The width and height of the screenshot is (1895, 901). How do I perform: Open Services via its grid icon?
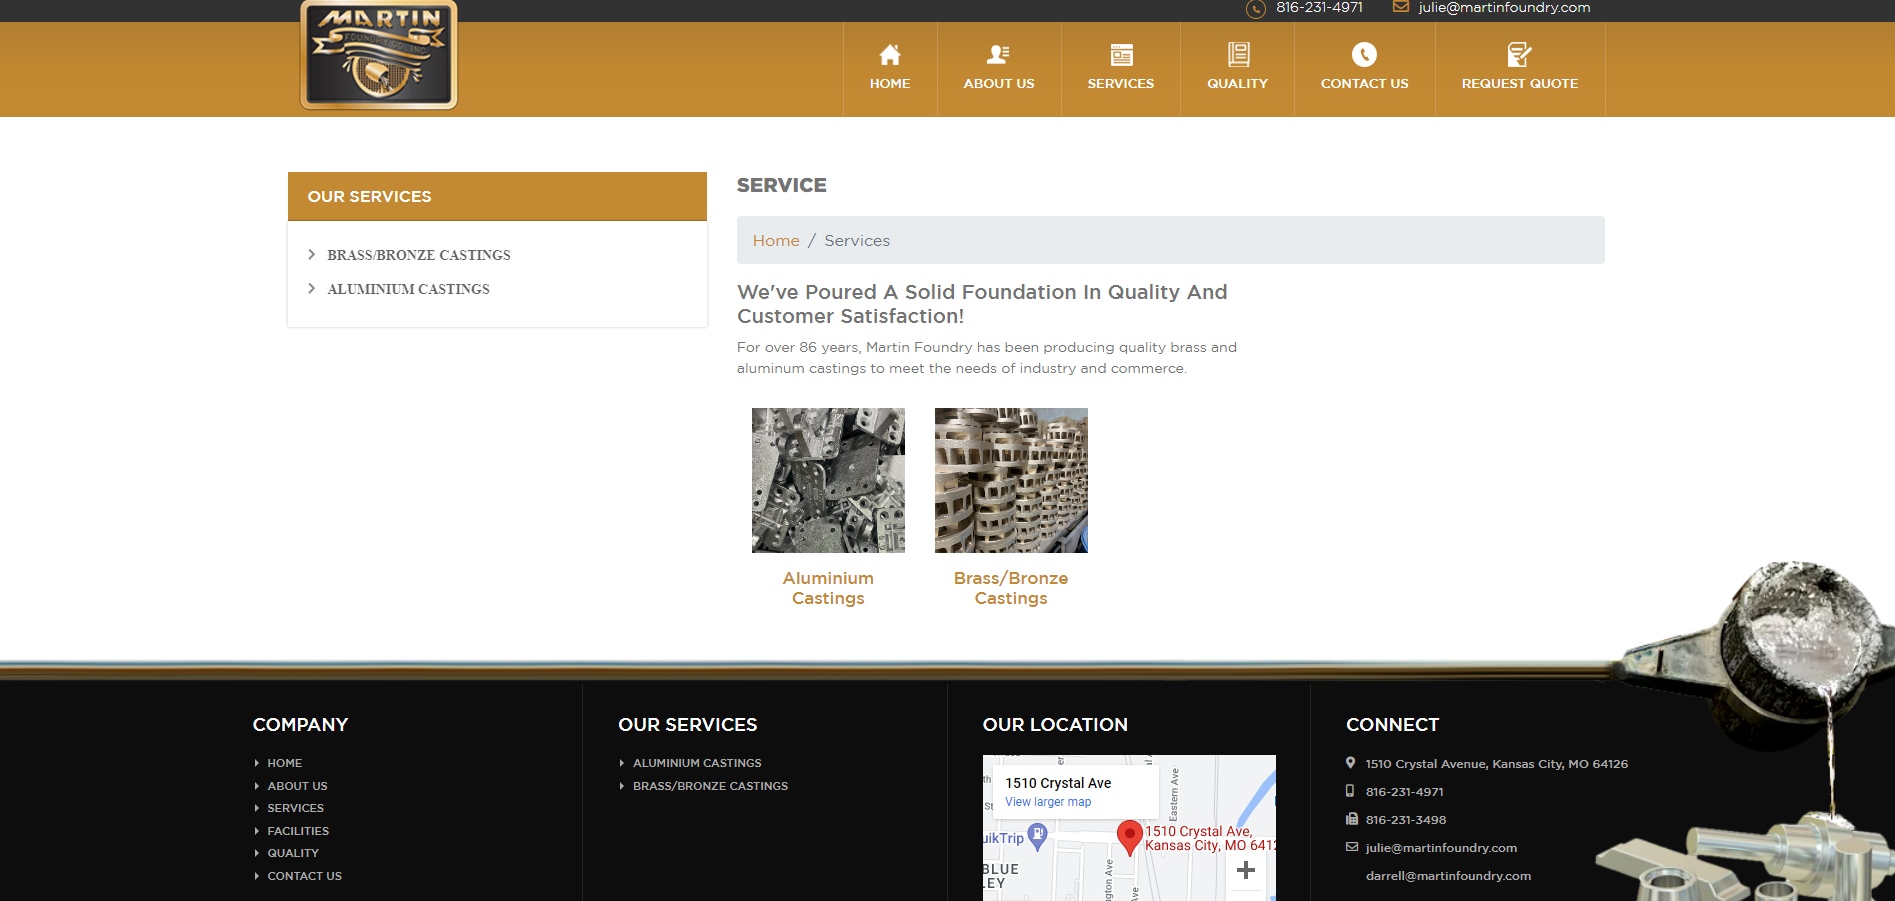1120,55
